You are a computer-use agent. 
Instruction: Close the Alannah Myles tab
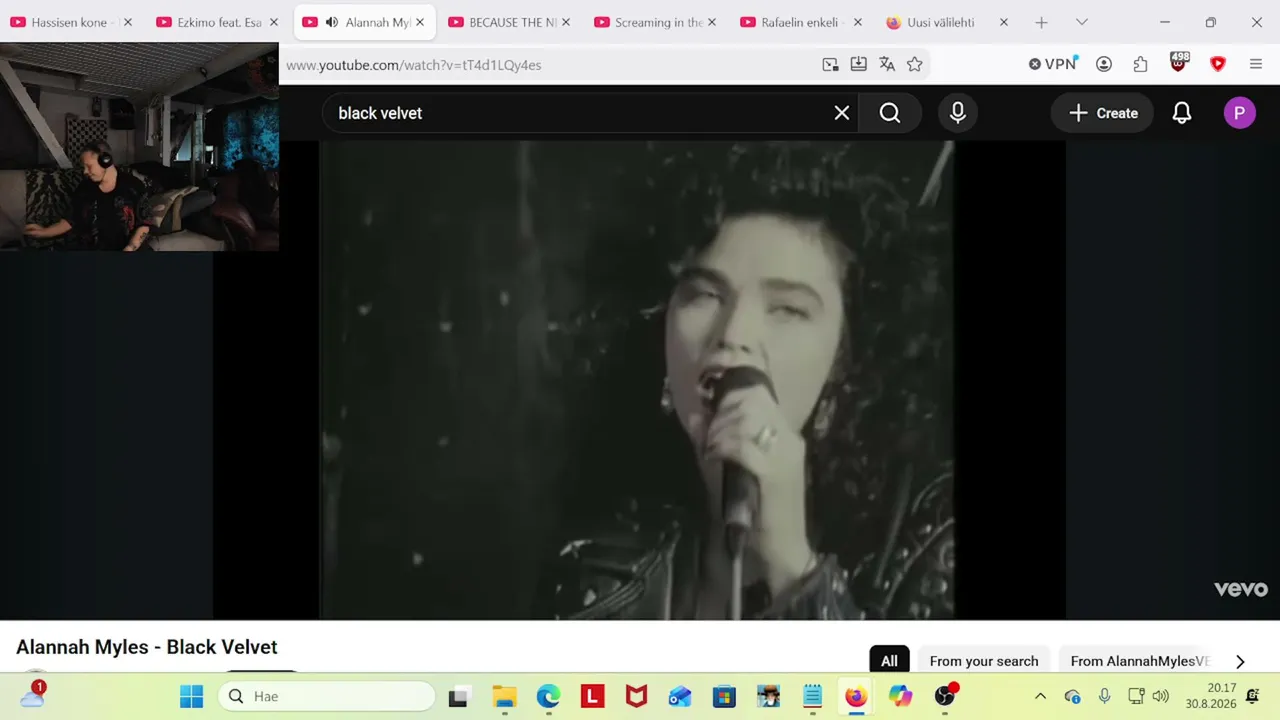pos(419,22)
